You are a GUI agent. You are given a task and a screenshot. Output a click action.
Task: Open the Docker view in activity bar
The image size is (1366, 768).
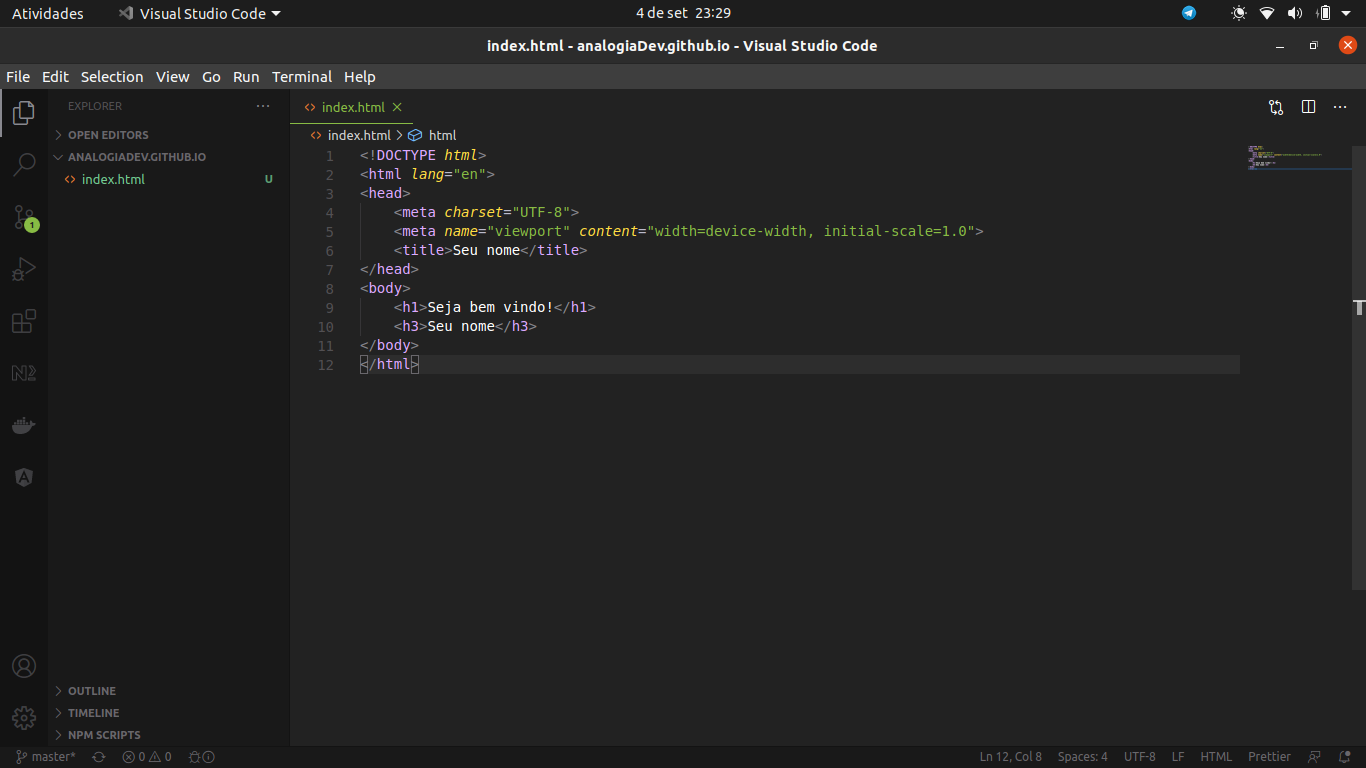click(24, 426)
